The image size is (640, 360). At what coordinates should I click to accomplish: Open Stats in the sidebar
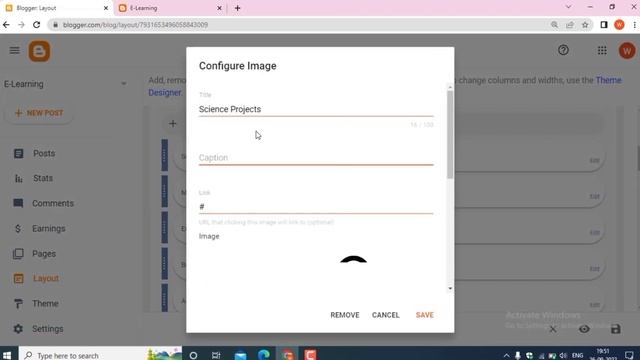pyautogui.click(x=43, y=178)
